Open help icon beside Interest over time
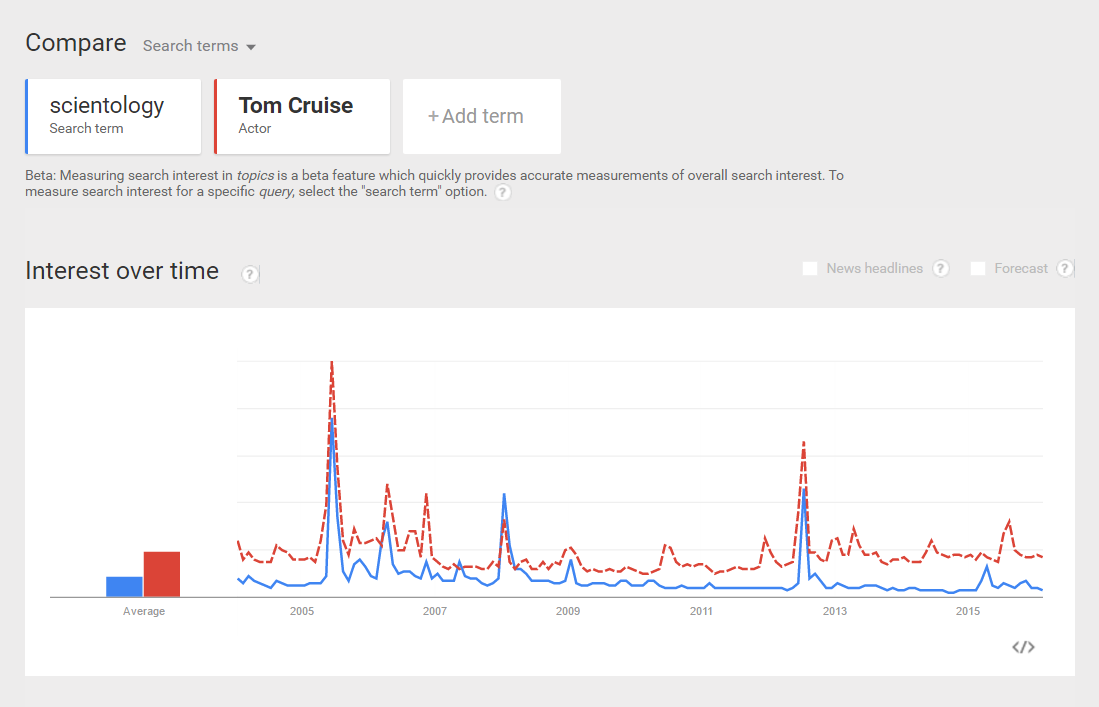This screenshot has width=1099, height=707. pyautogui.click(x=250, y=274)
